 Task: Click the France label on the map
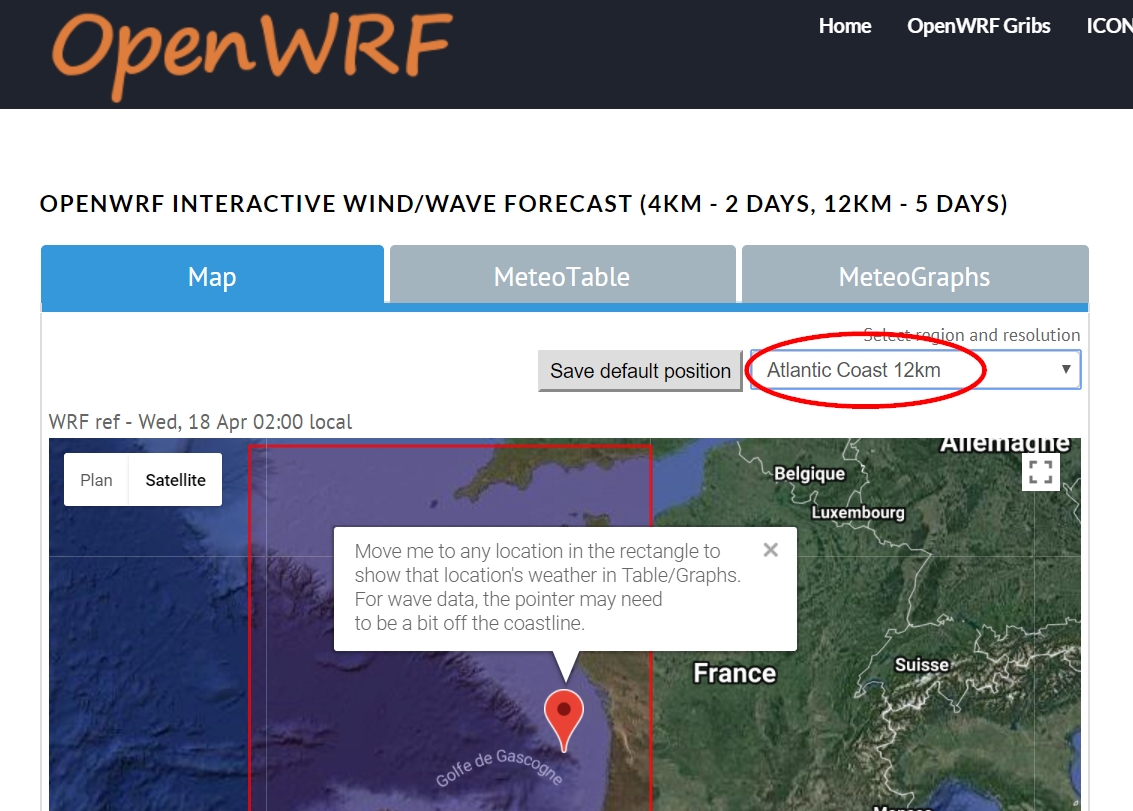click(734, 673)
